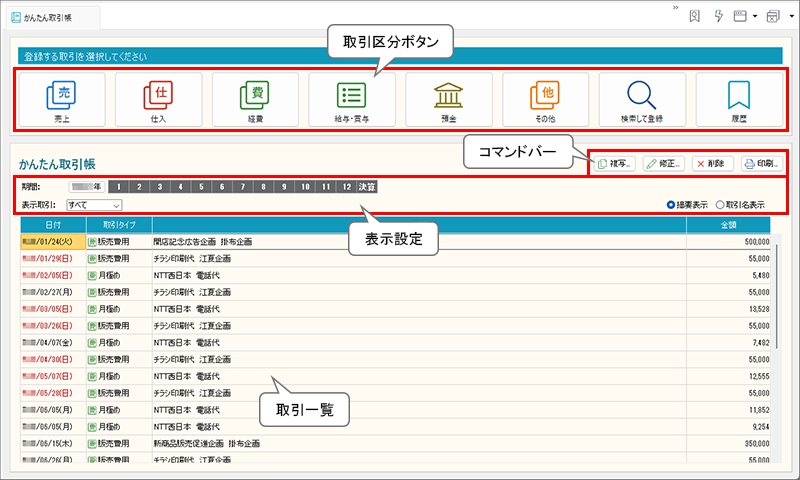The width and height of the screenshot is (800, 480).
Task: Expand the close-window icon dropdown arrow at top right
Action: pyautogui.click(x=789, y=16)
